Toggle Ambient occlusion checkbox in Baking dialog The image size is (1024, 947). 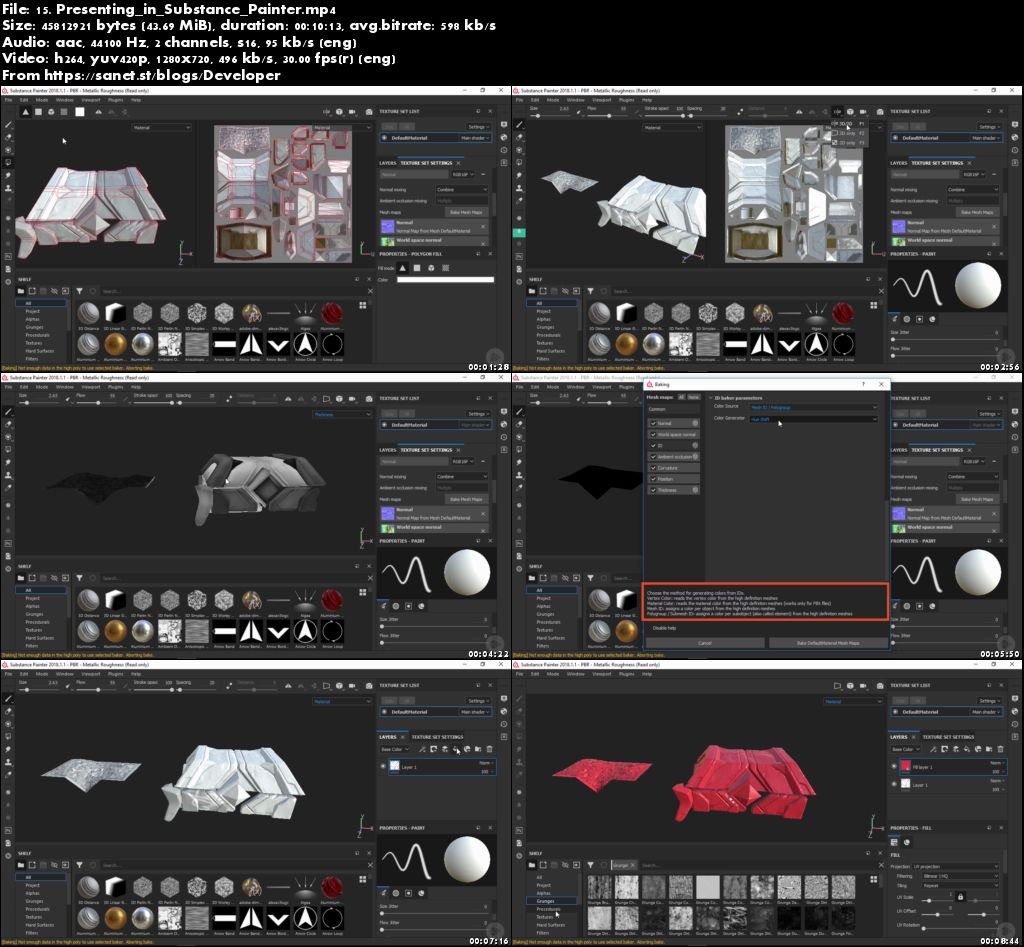click(653, 457)
